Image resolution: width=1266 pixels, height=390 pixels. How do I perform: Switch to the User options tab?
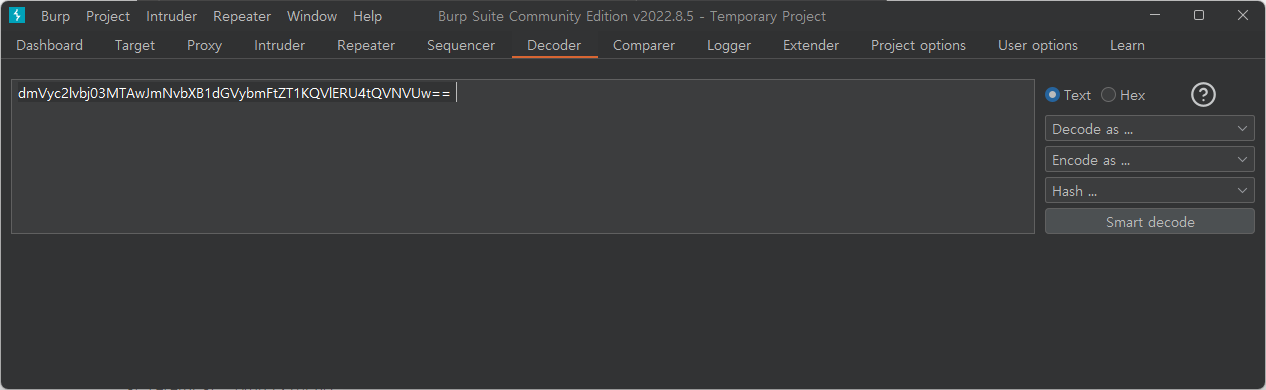1038,45
